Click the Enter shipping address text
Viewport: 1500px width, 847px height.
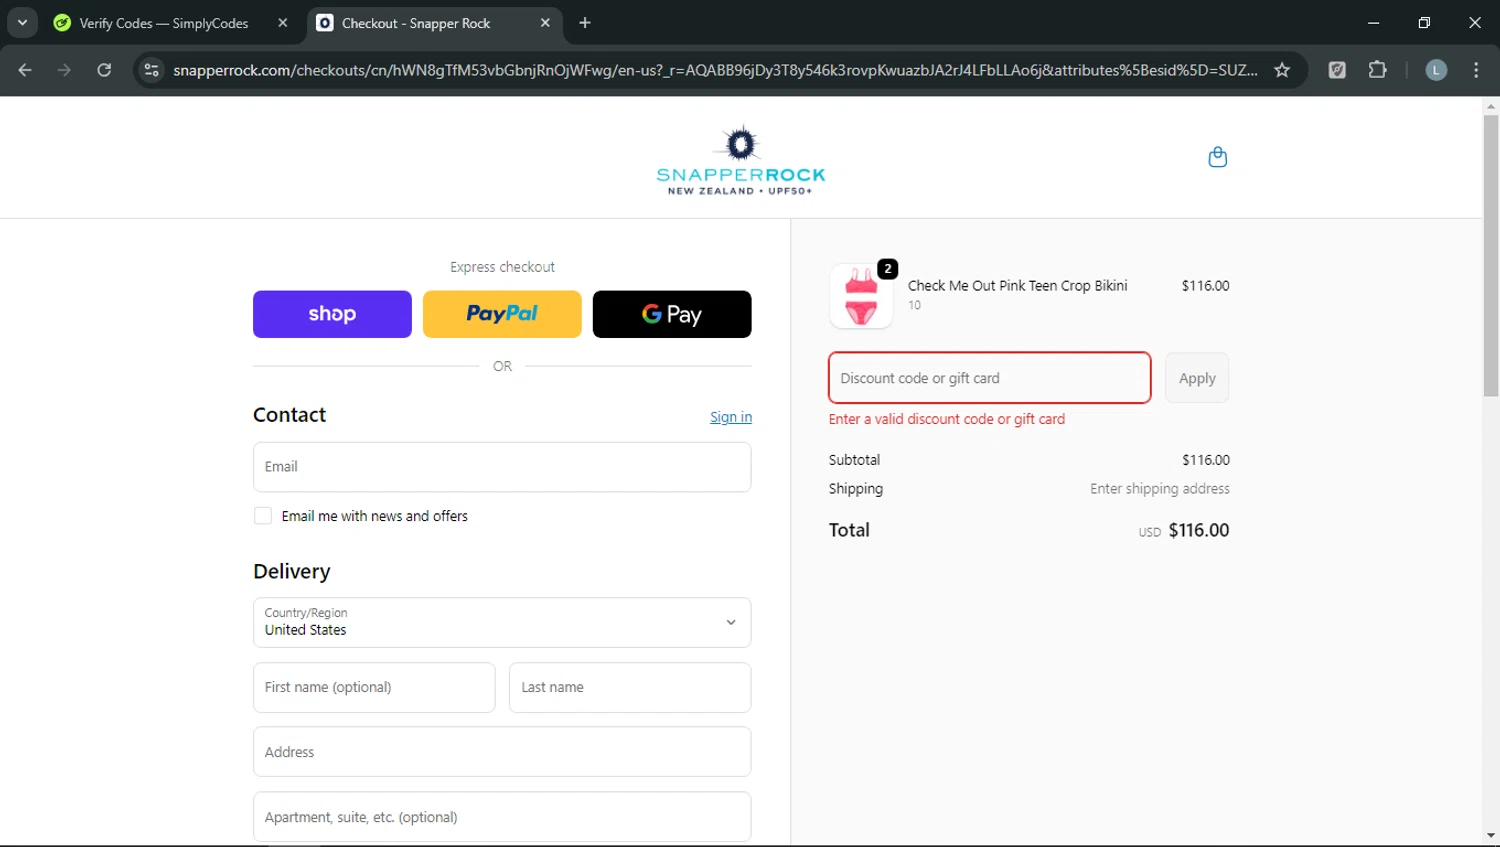(x=1160, y=489)
